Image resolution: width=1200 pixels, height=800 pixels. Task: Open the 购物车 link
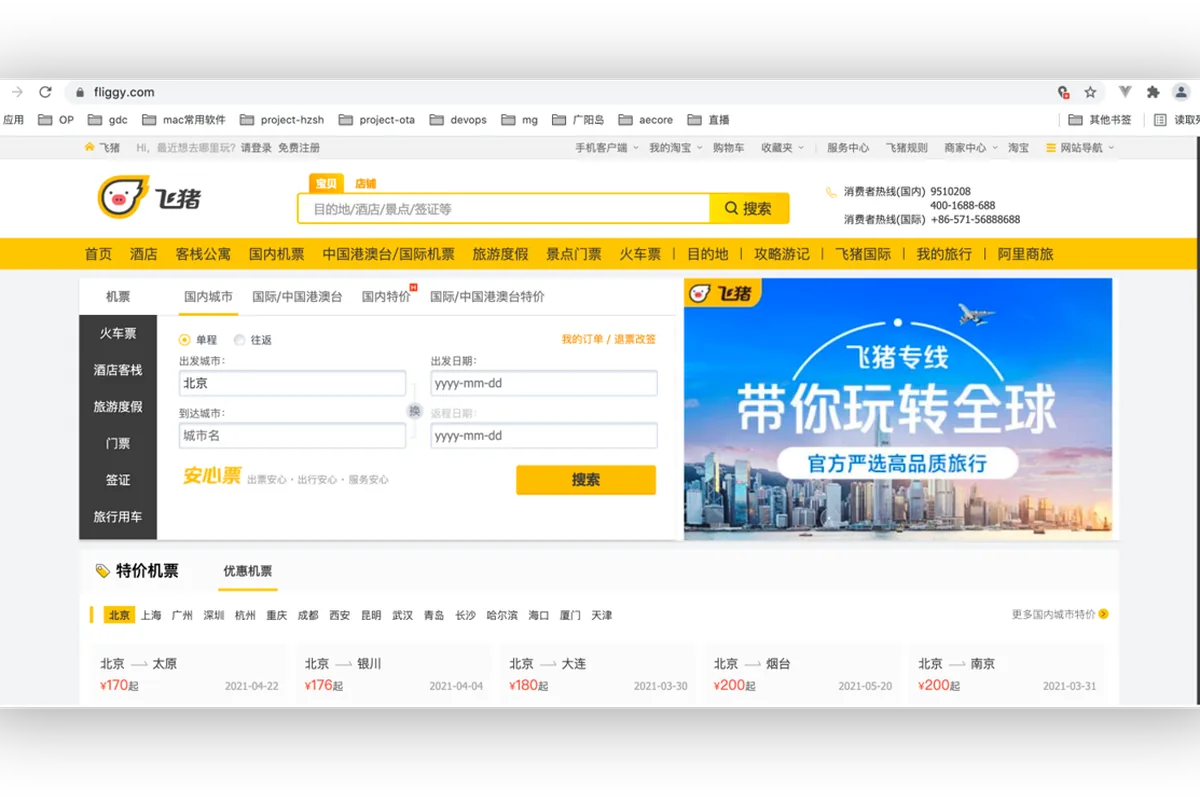[728, 147]
